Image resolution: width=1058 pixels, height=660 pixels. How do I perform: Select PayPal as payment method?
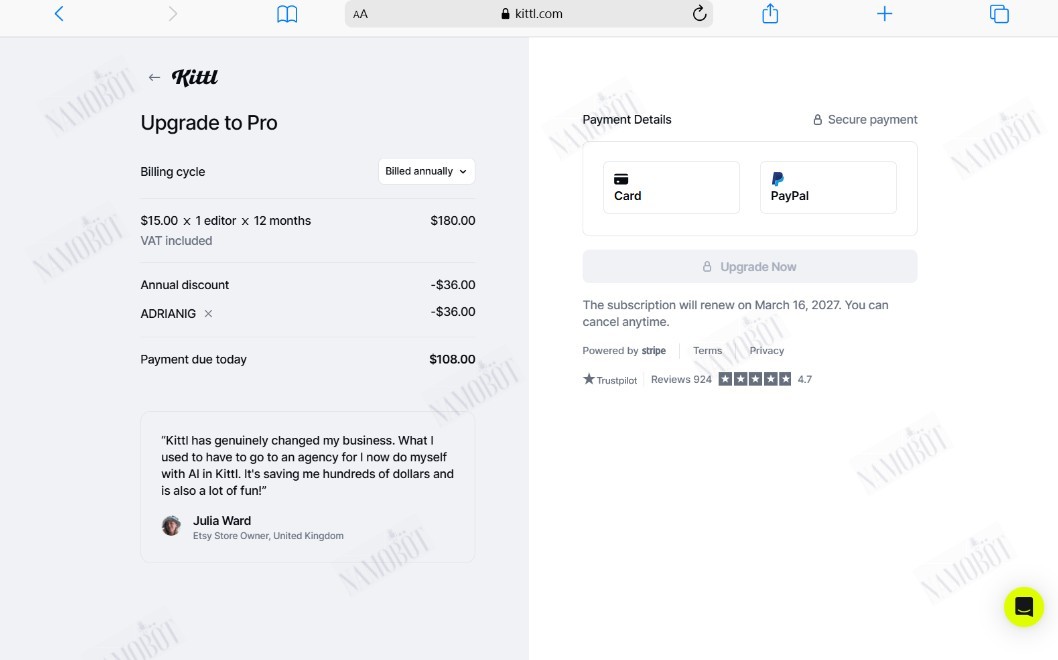tap(828, 188)
